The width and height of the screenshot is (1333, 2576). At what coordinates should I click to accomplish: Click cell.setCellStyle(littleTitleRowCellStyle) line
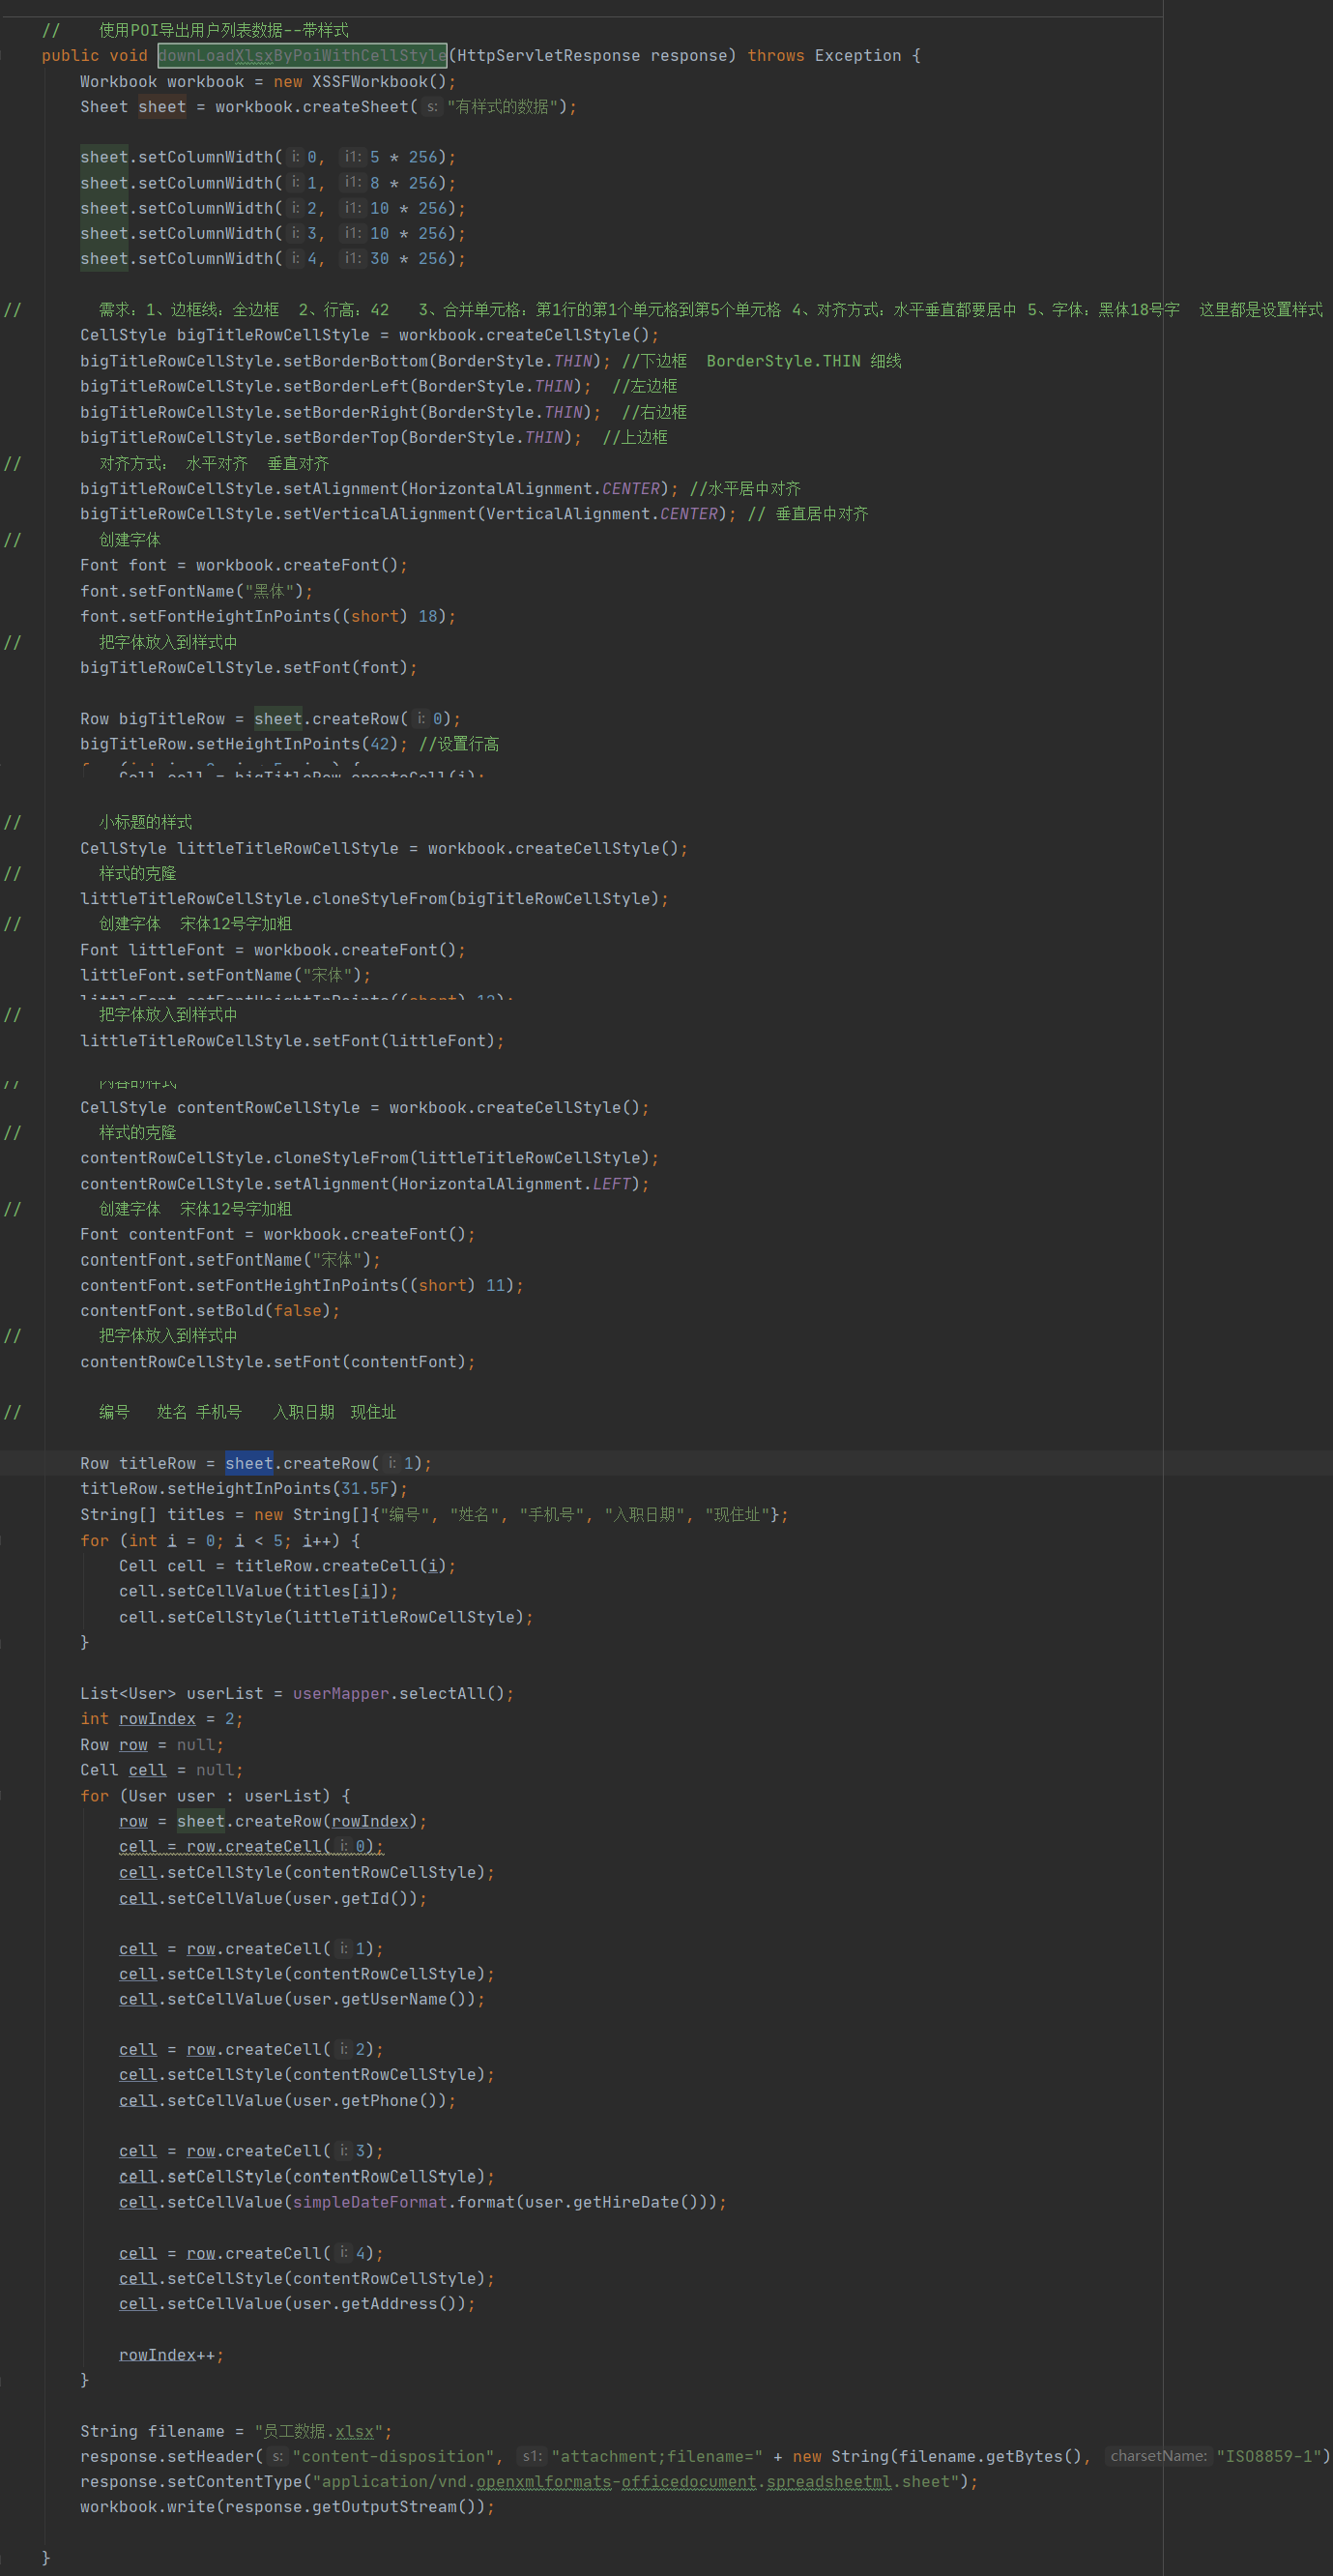[326, 1617]
